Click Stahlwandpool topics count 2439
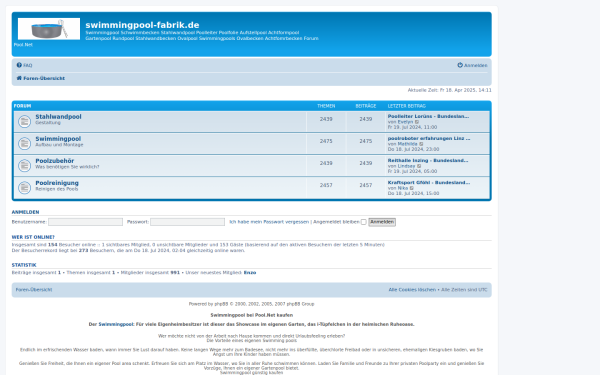 pyautogui.click(x=326, y=119)
